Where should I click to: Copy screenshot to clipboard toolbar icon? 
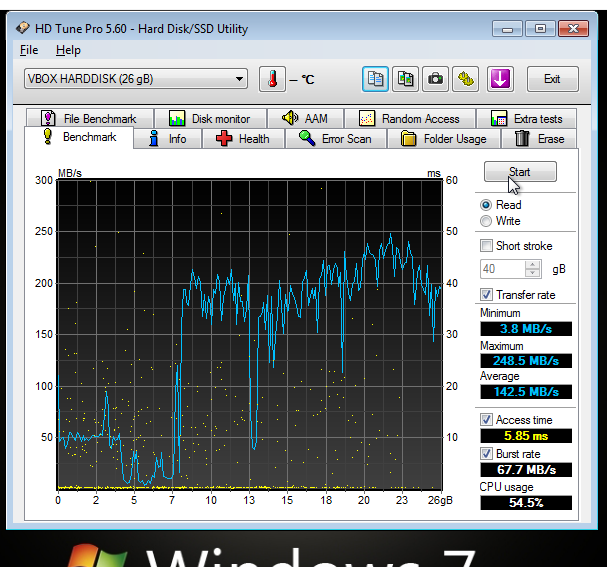(405, 79)
